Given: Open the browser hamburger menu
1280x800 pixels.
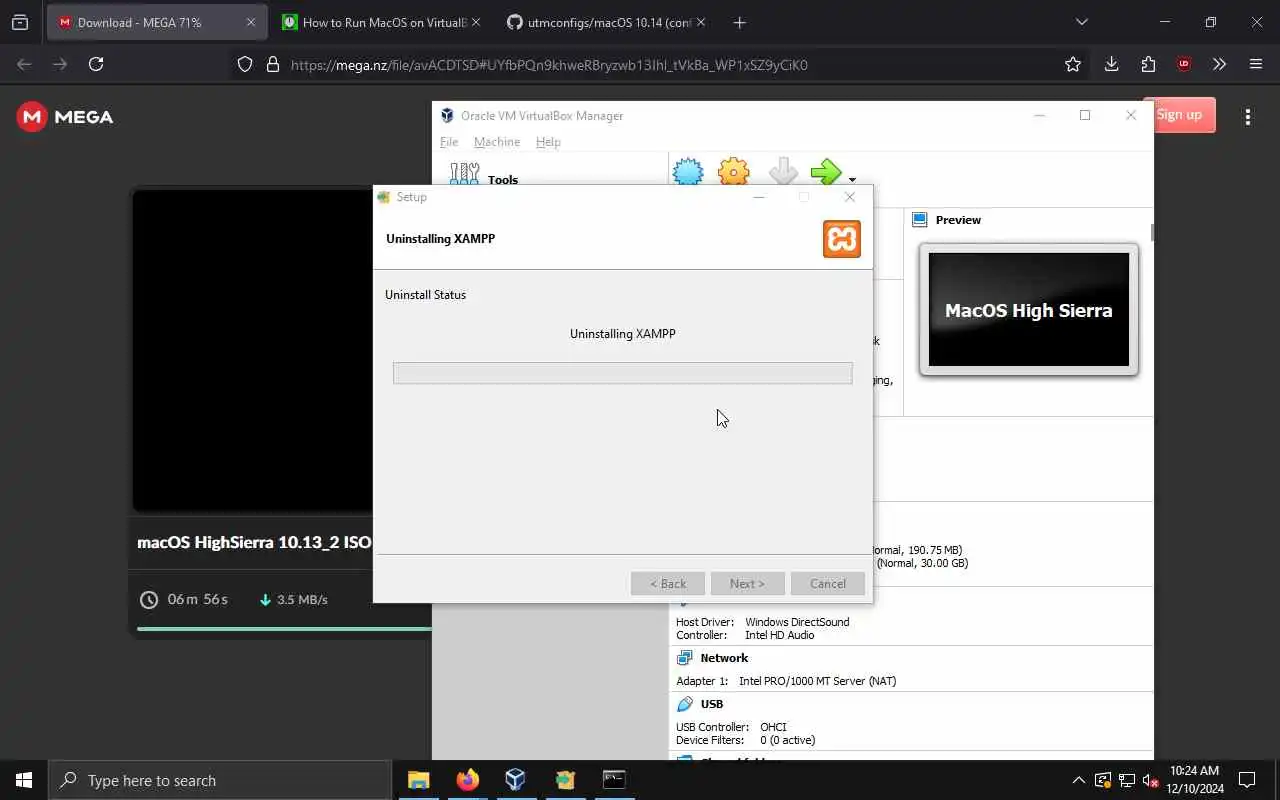Looking at the screenshot, I should (1256, 64).
